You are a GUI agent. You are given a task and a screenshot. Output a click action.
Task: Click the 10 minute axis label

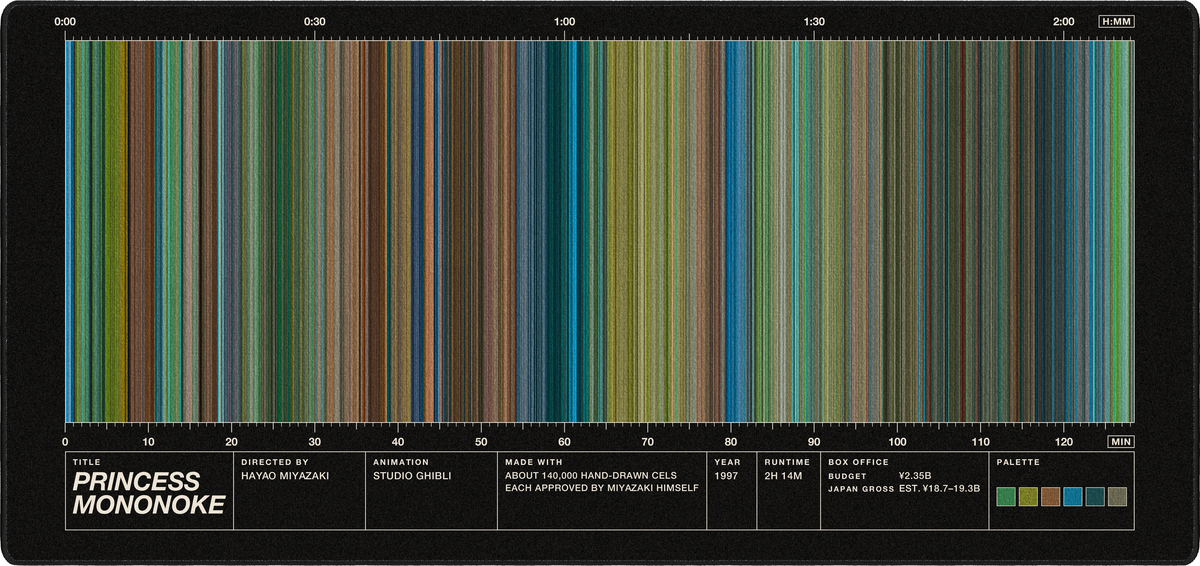(148, 441)
